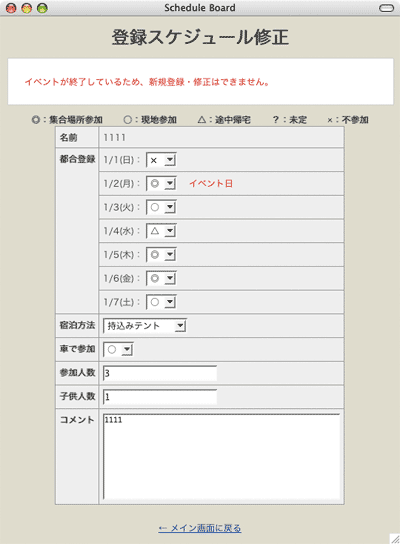Click the red イベント日 label

click(211, 184)
